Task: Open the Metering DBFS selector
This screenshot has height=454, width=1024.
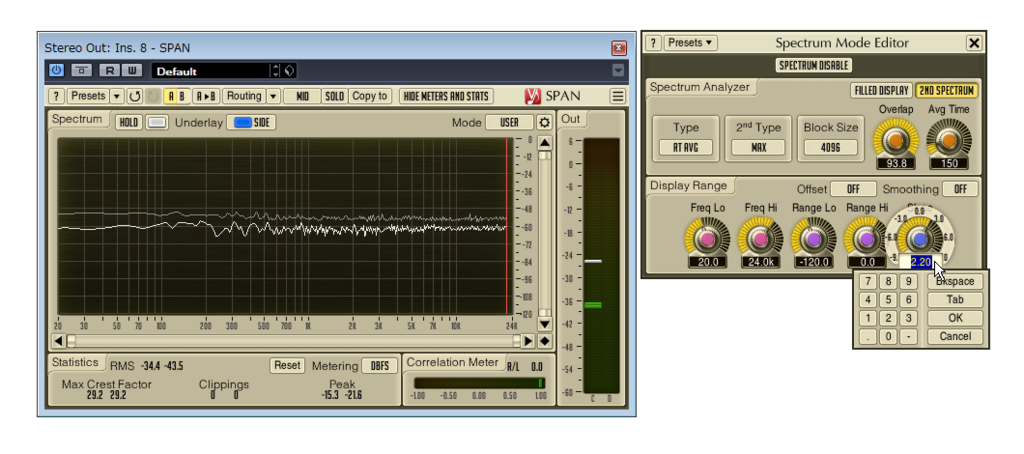Action: (x=380, y=366)
